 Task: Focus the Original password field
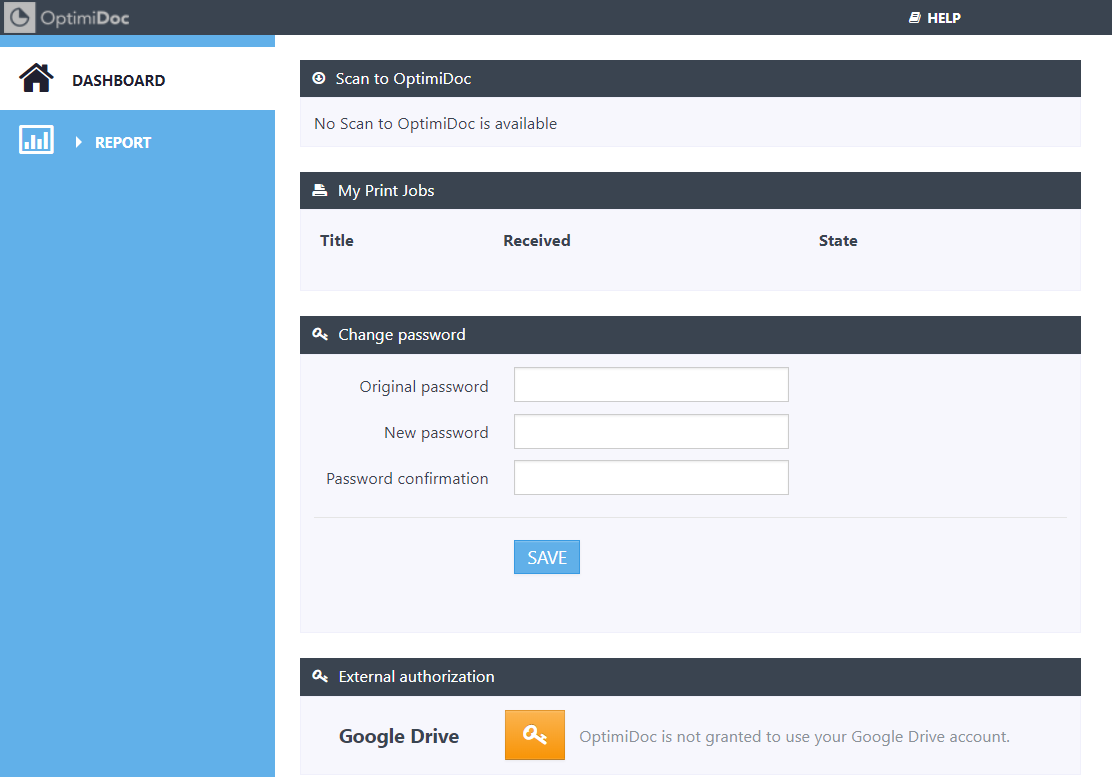point(651,385)
